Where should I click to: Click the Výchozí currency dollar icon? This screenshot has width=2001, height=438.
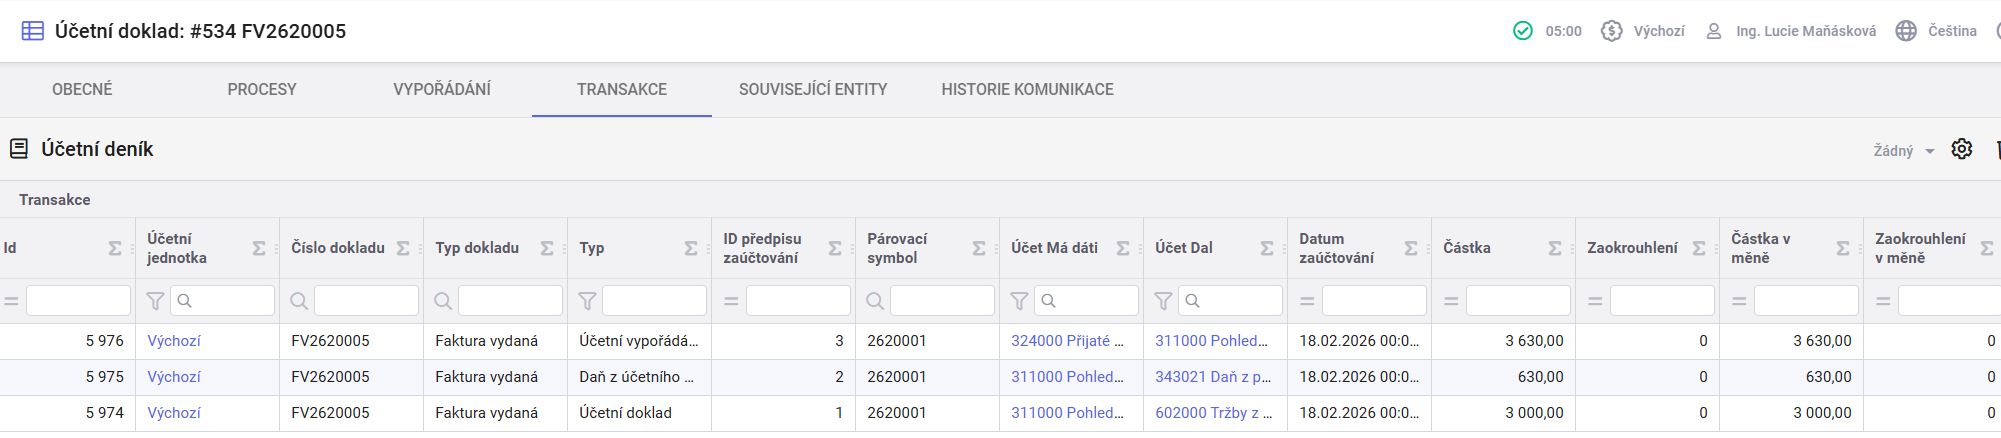(x=1611, y=31)
